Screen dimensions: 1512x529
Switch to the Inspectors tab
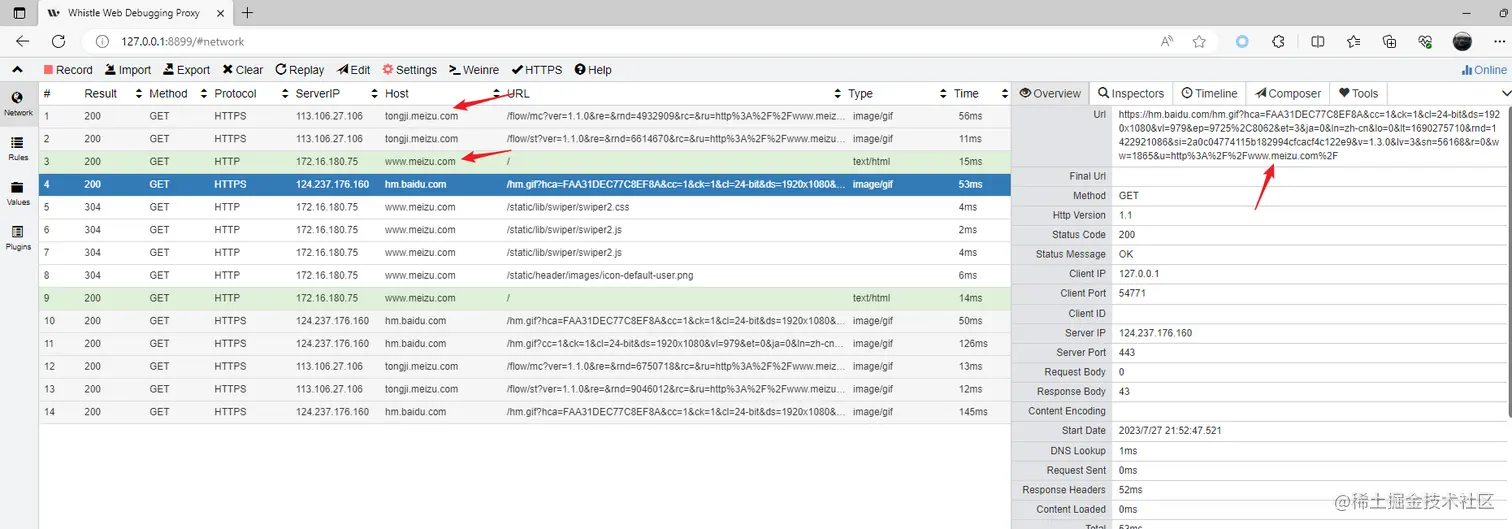point(1131,93)
